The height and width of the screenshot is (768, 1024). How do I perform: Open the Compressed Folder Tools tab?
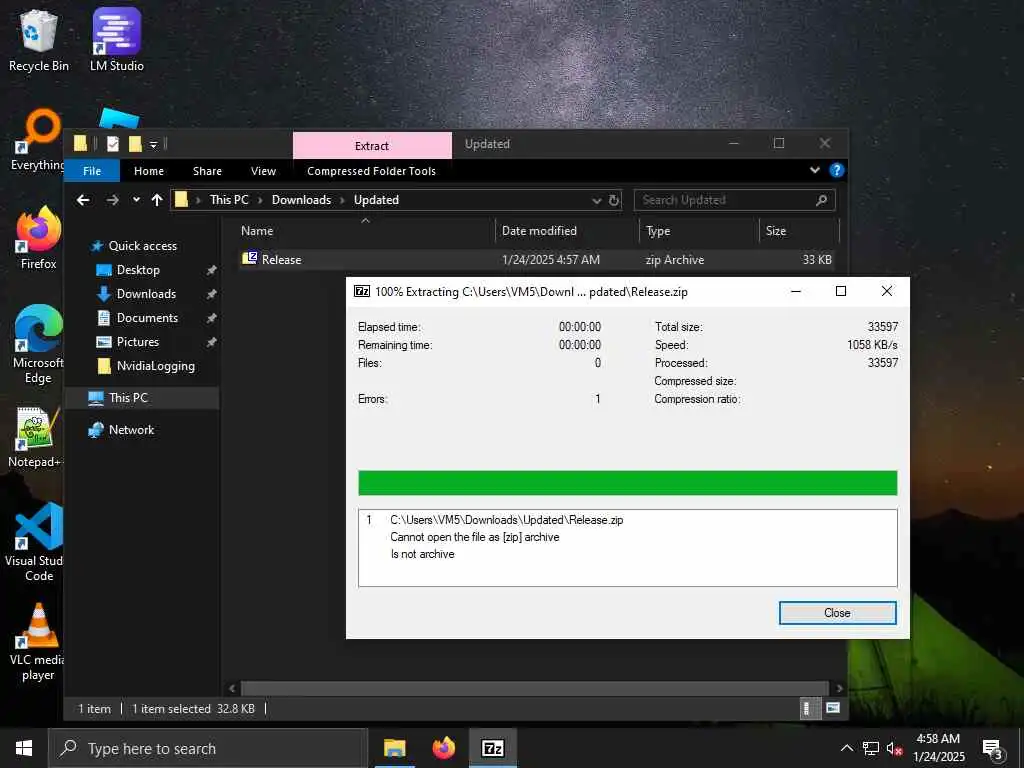point(371,171)
